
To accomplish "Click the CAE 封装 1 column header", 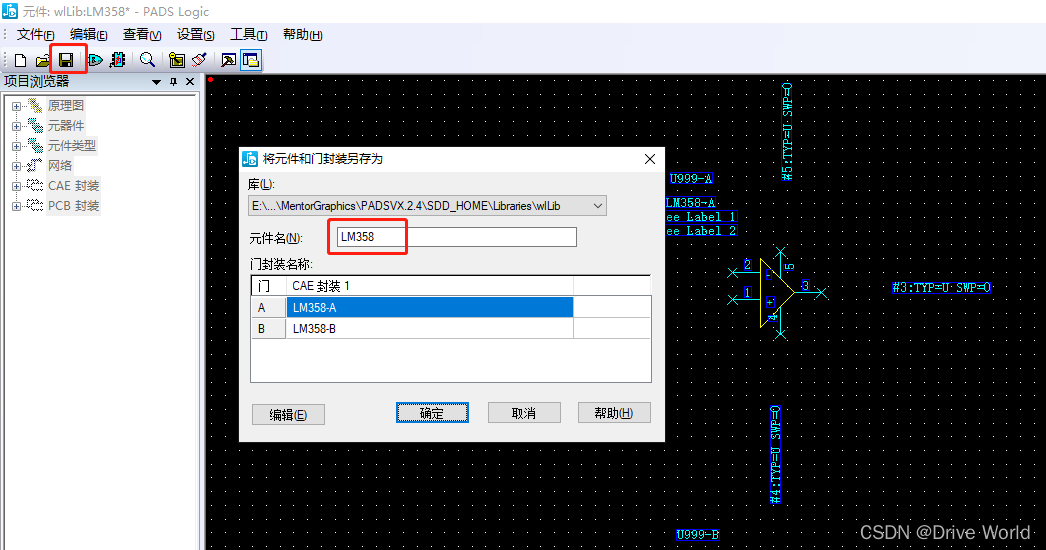I will click(430, 286).
